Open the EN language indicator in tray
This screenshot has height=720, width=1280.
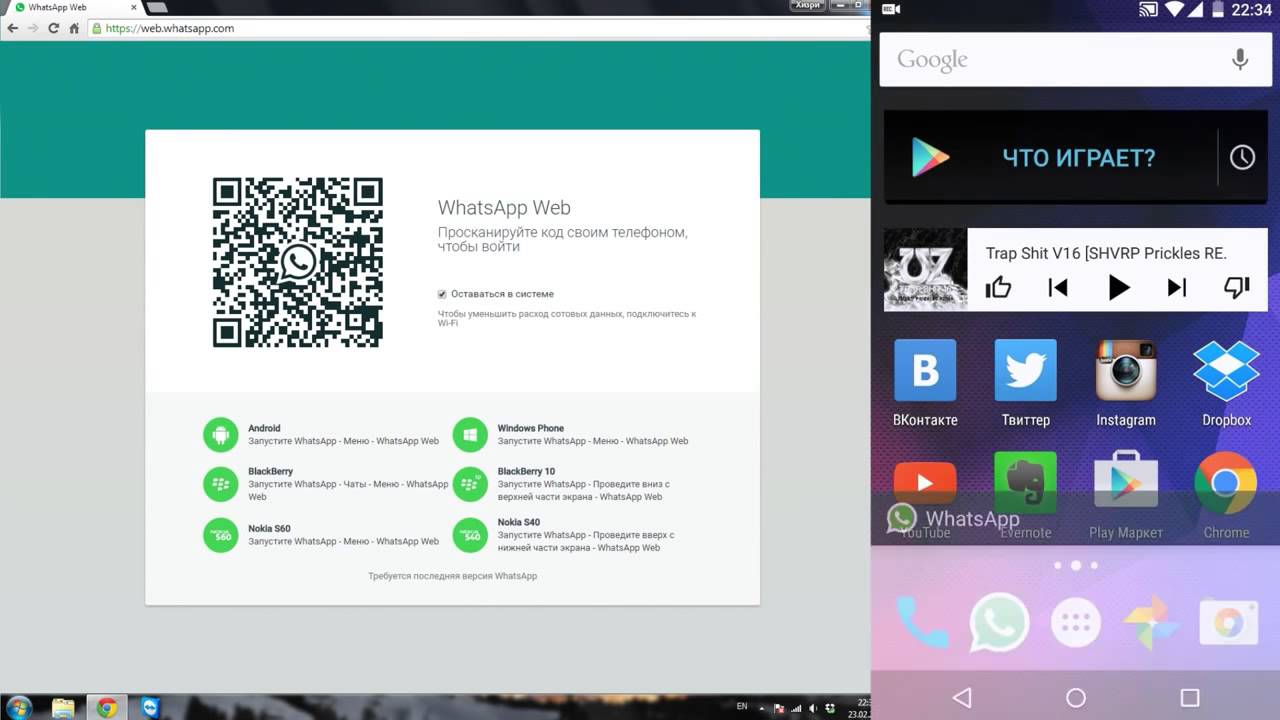[x=742, y=706]
